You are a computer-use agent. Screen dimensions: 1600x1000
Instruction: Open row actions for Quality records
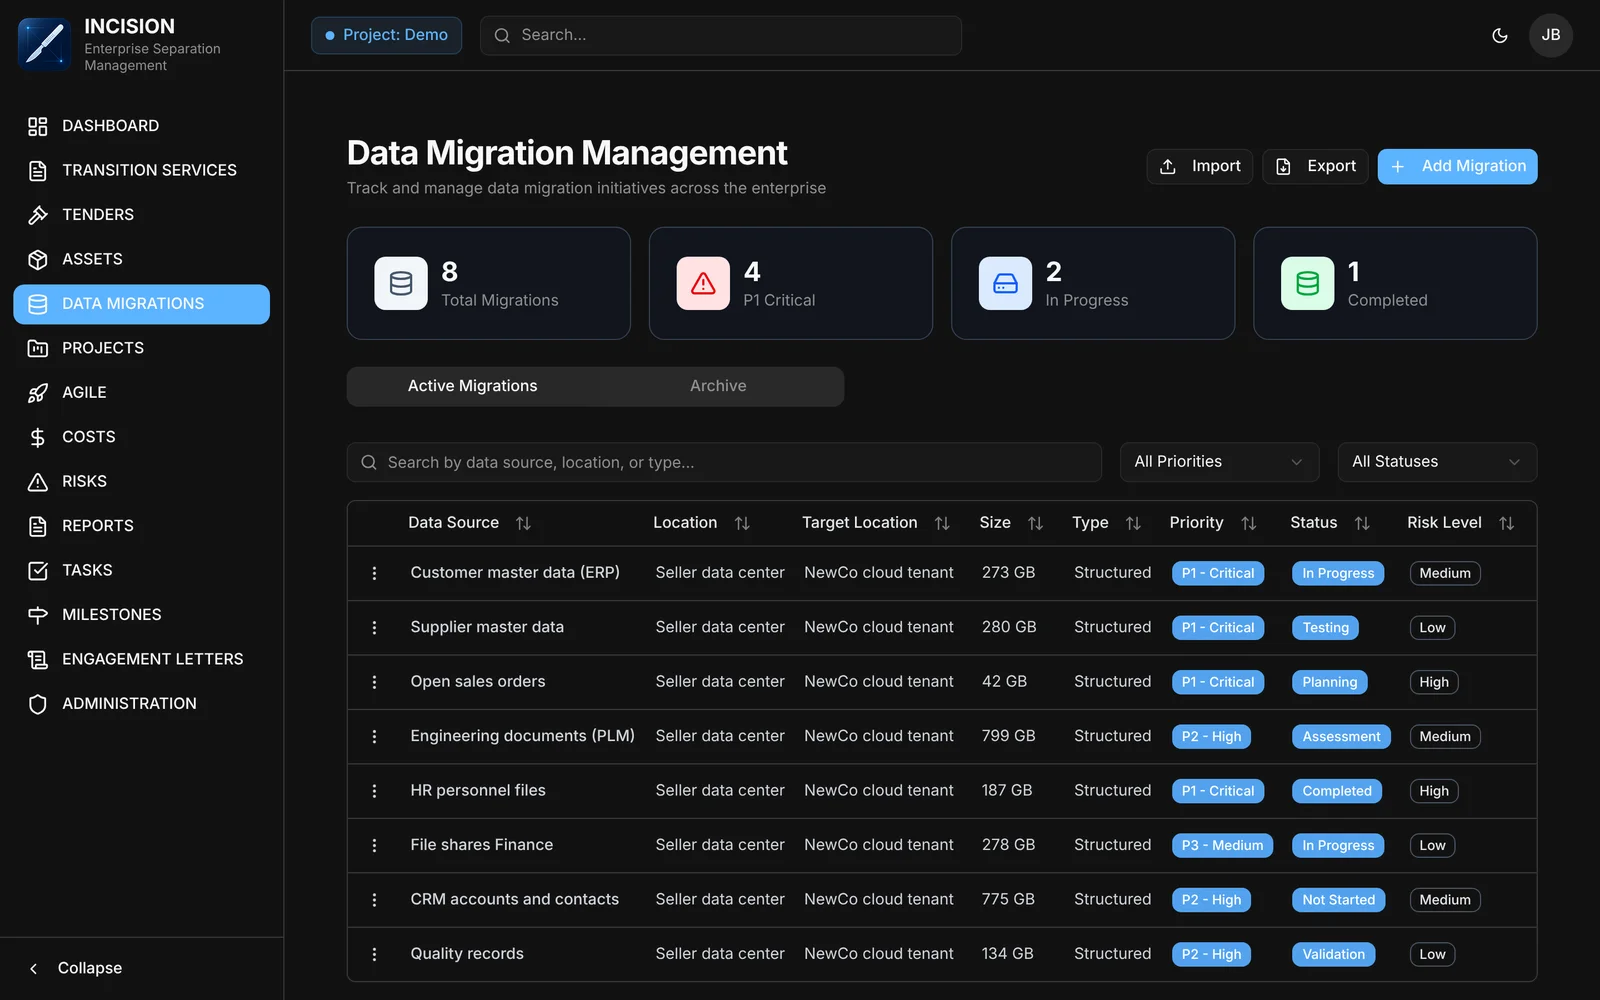[374, 954]
